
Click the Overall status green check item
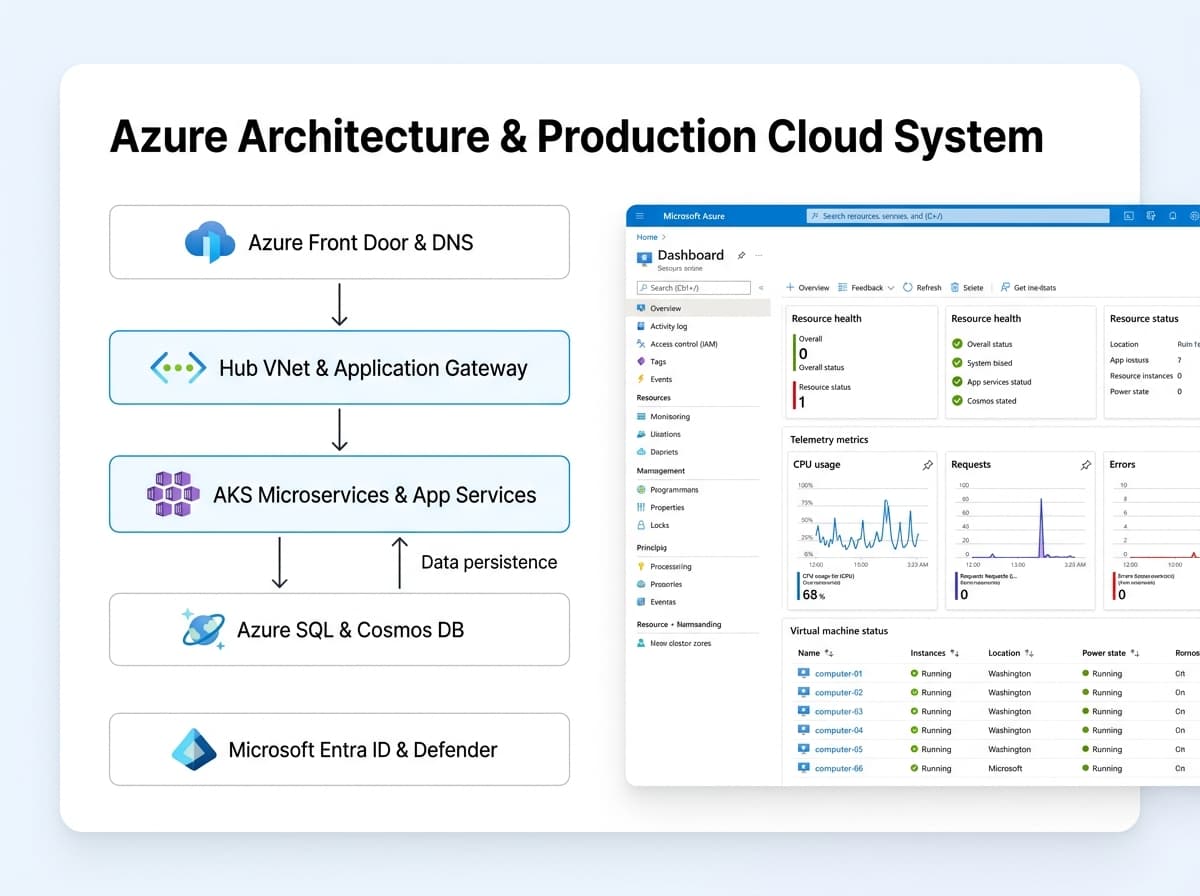point(982,344)
